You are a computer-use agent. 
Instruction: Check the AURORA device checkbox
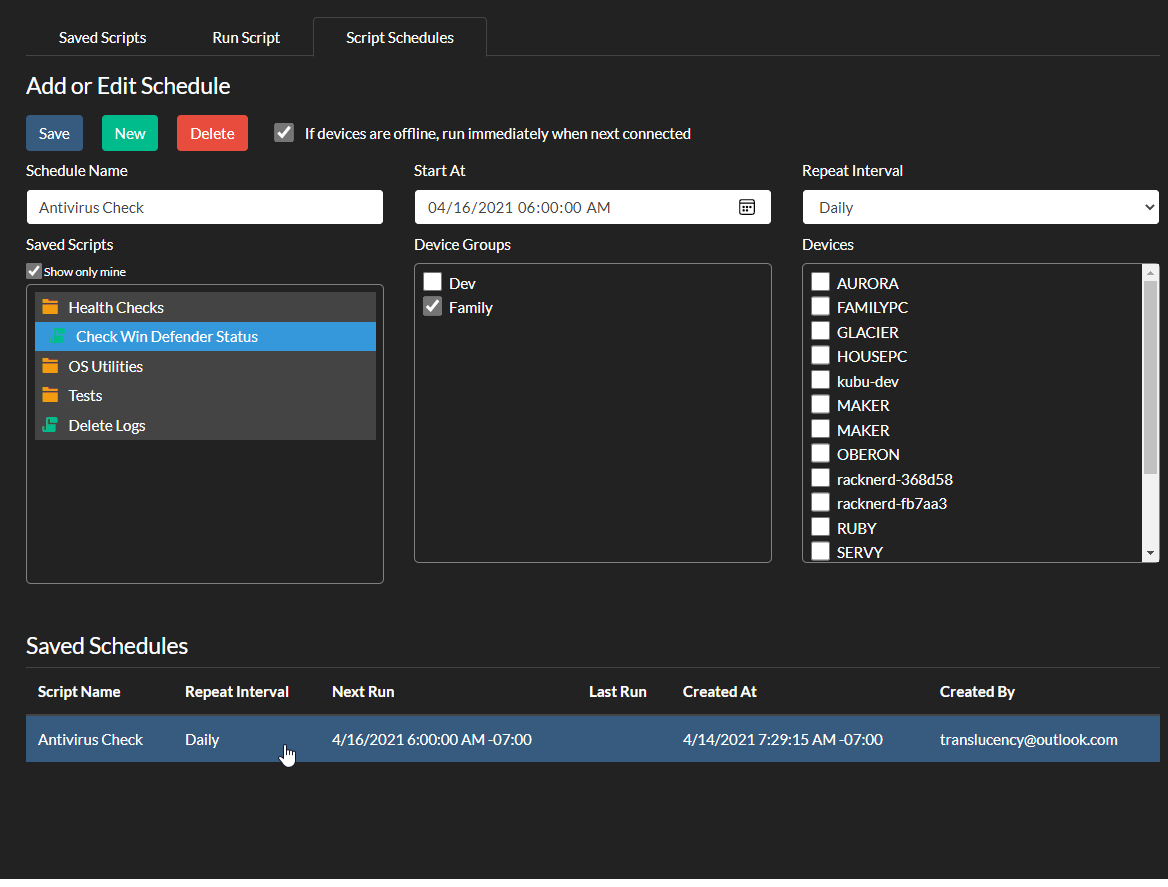coord(820,283)
